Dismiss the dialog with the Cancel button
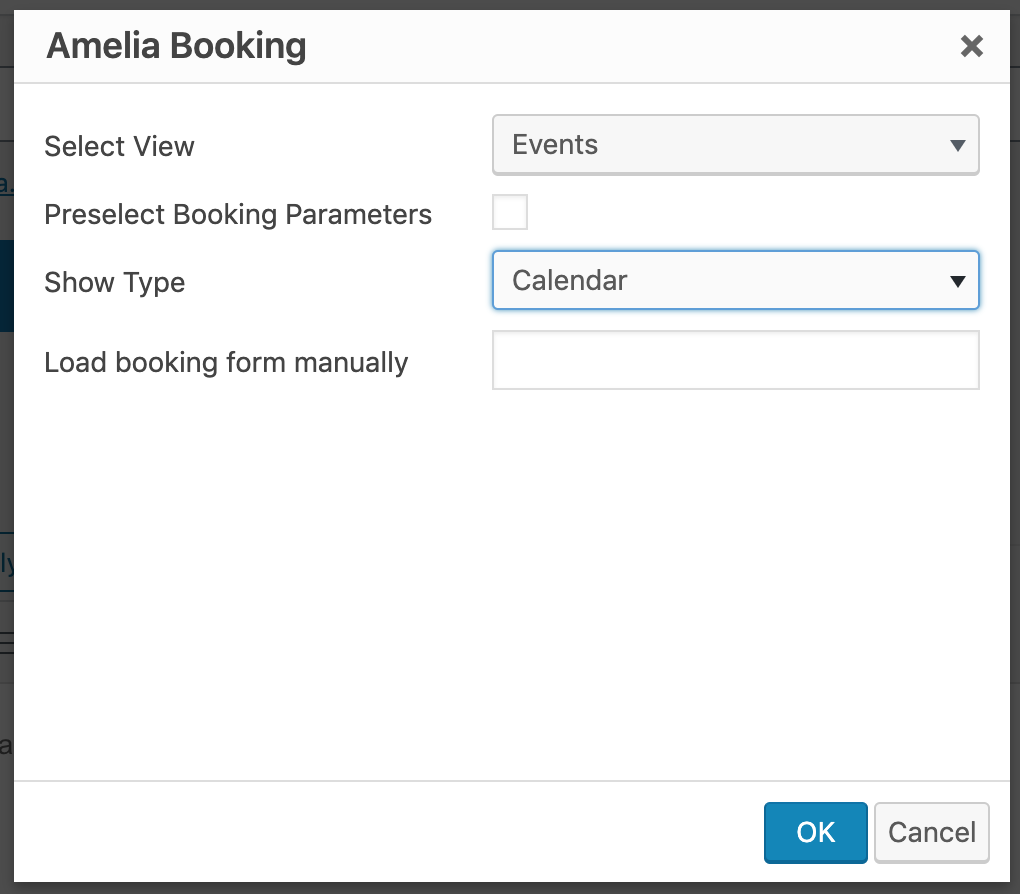This screenshot has height=894, width=1020. (x=931, y=832)
